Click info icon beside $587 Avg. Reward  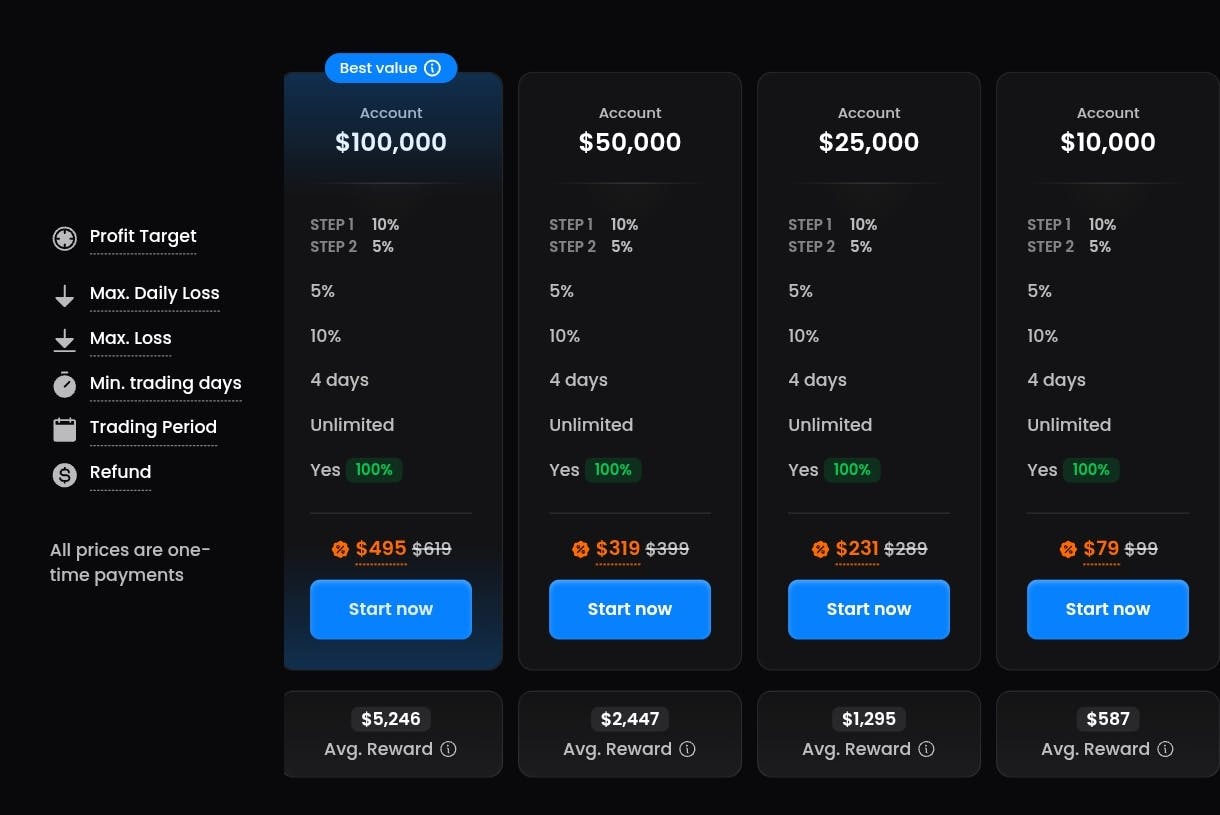tap(1166, 749)
